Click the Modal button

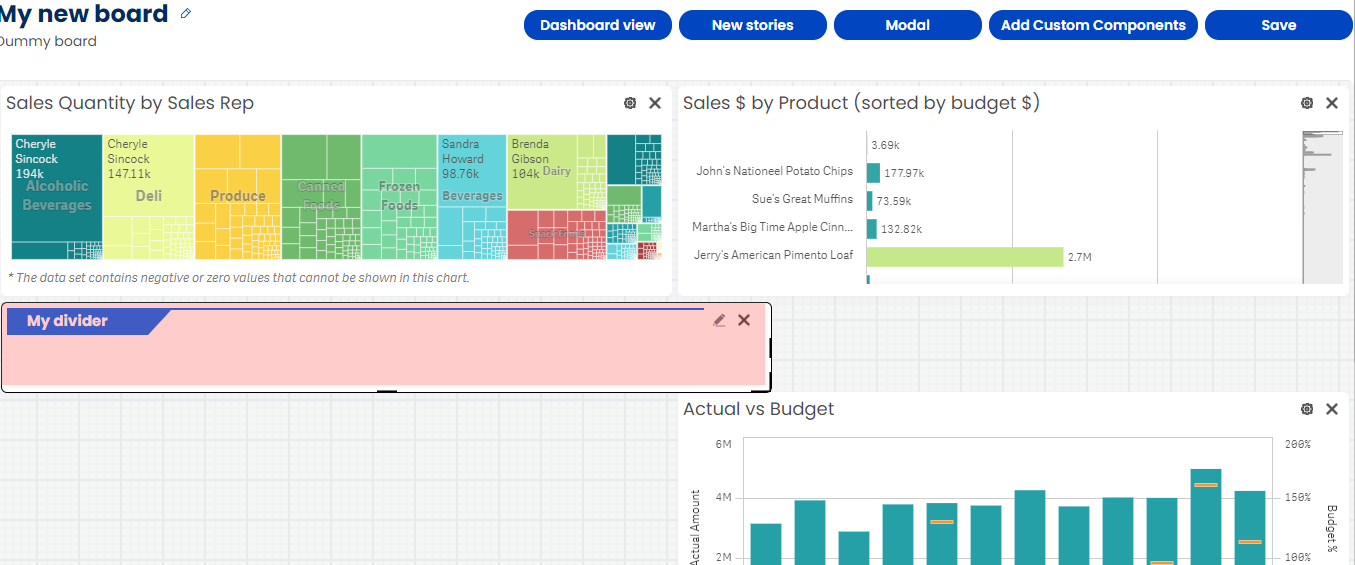908,25
